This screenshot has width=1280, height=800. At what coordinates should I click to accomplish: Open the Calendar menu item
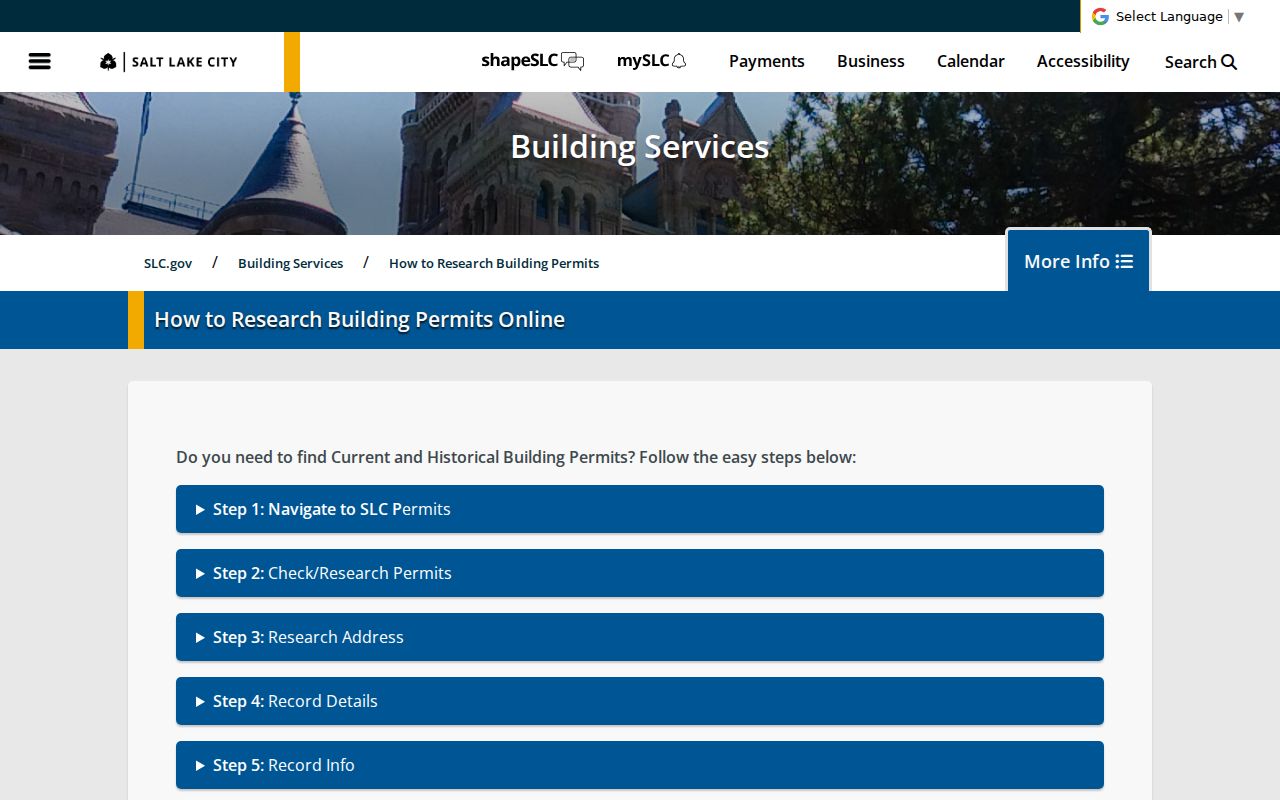click(x=970, y=61)
